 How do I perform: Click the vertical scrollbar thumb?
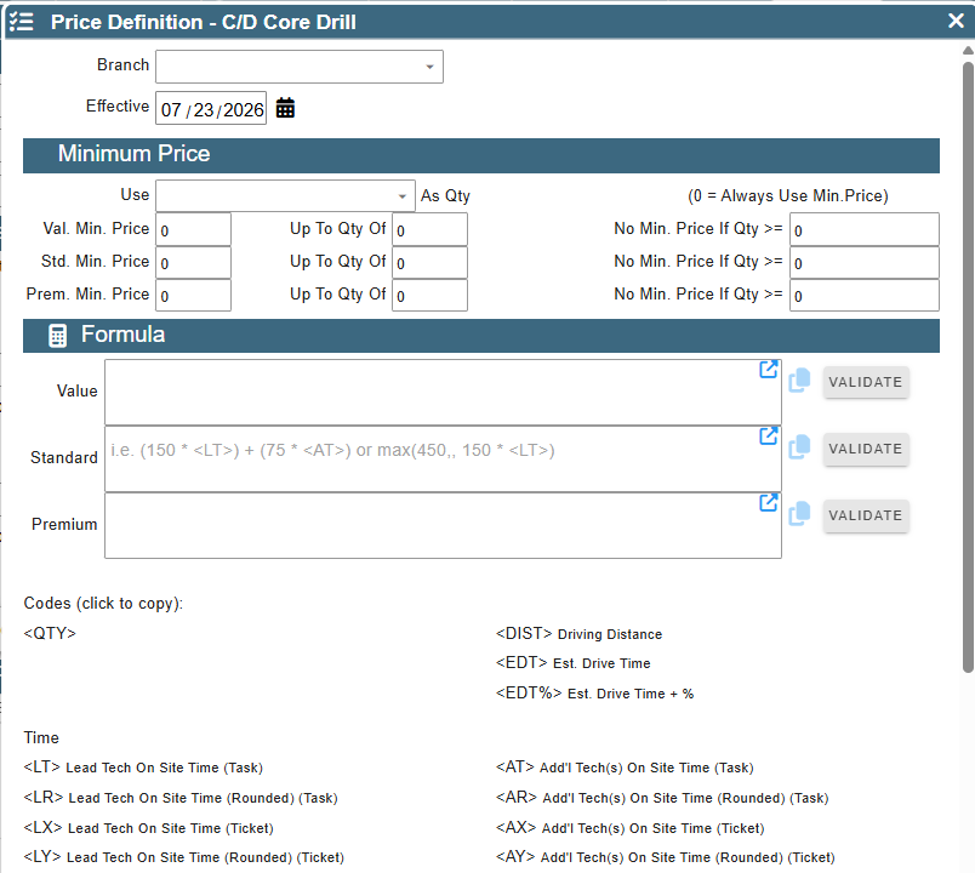[968, 367]
